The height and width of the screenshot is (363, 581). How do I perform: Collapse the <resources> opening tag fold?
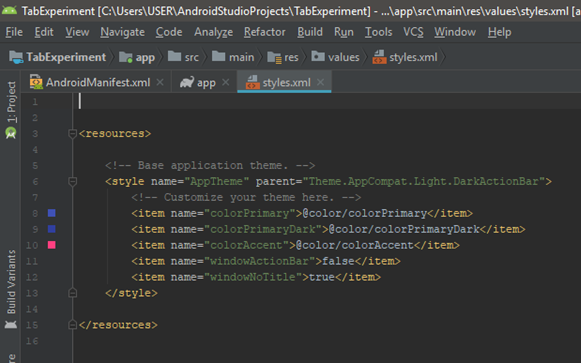[x=73, y=133]
